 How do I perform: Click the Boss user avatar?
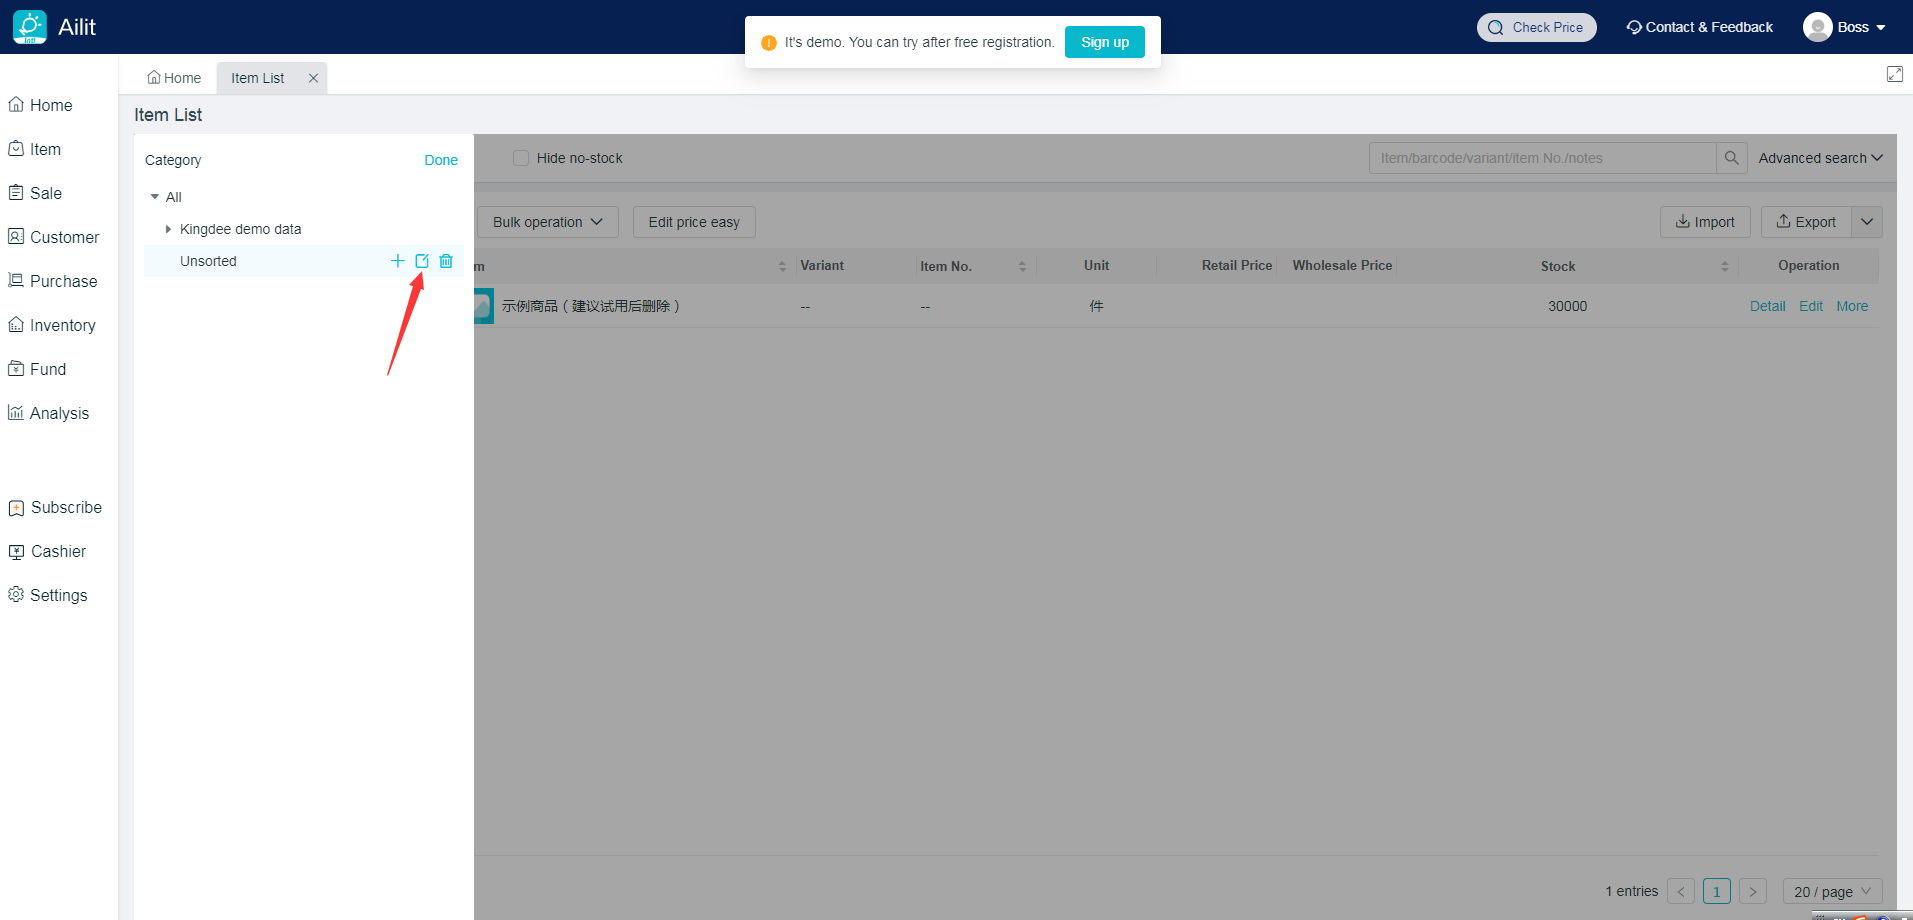point(1817,27)
